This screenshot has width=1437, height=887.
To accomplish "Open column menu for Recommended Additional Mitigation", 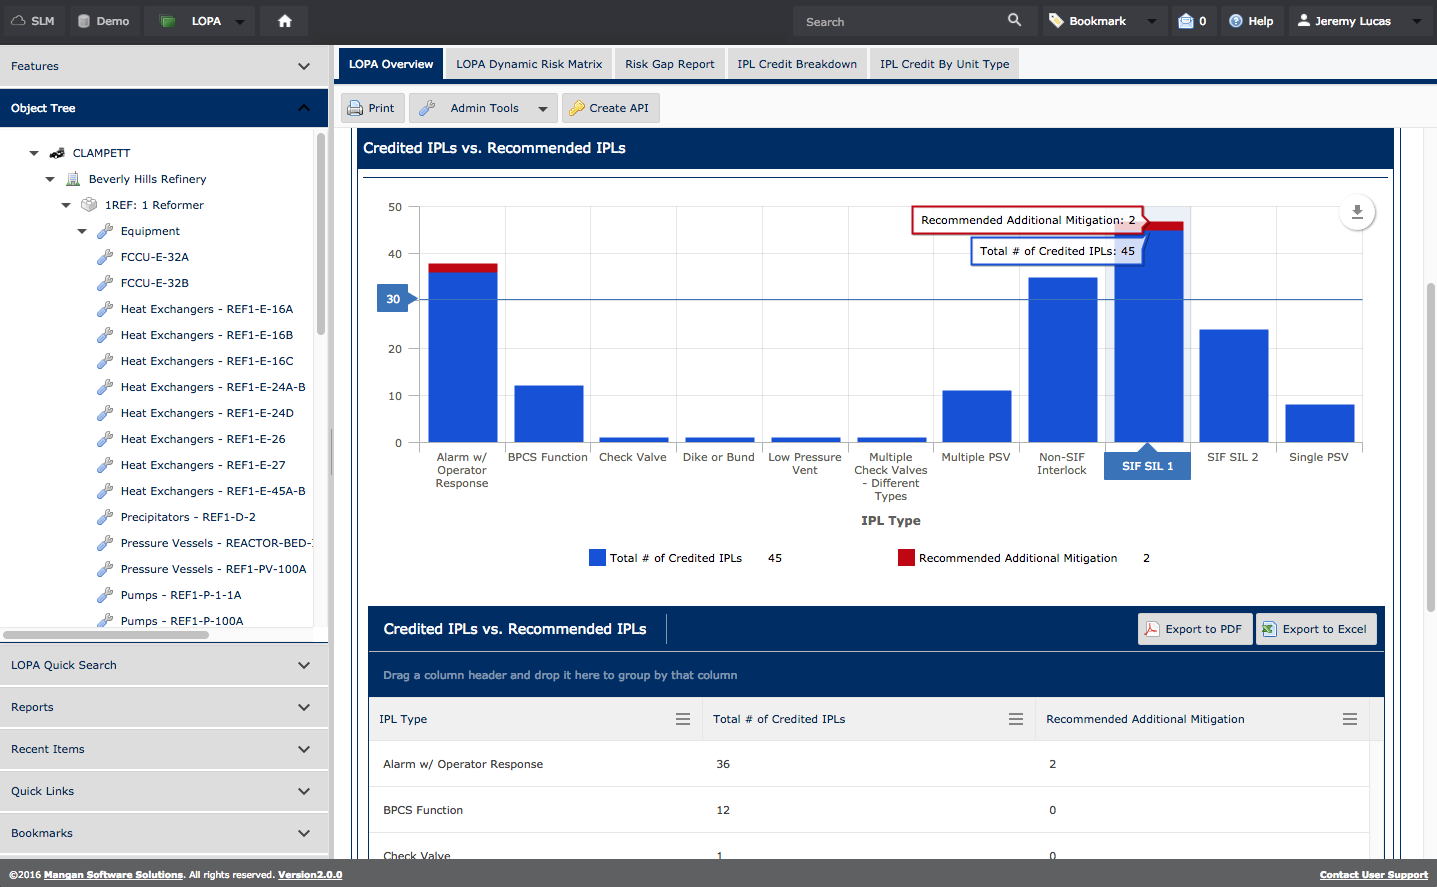I will click(1349, 719).
